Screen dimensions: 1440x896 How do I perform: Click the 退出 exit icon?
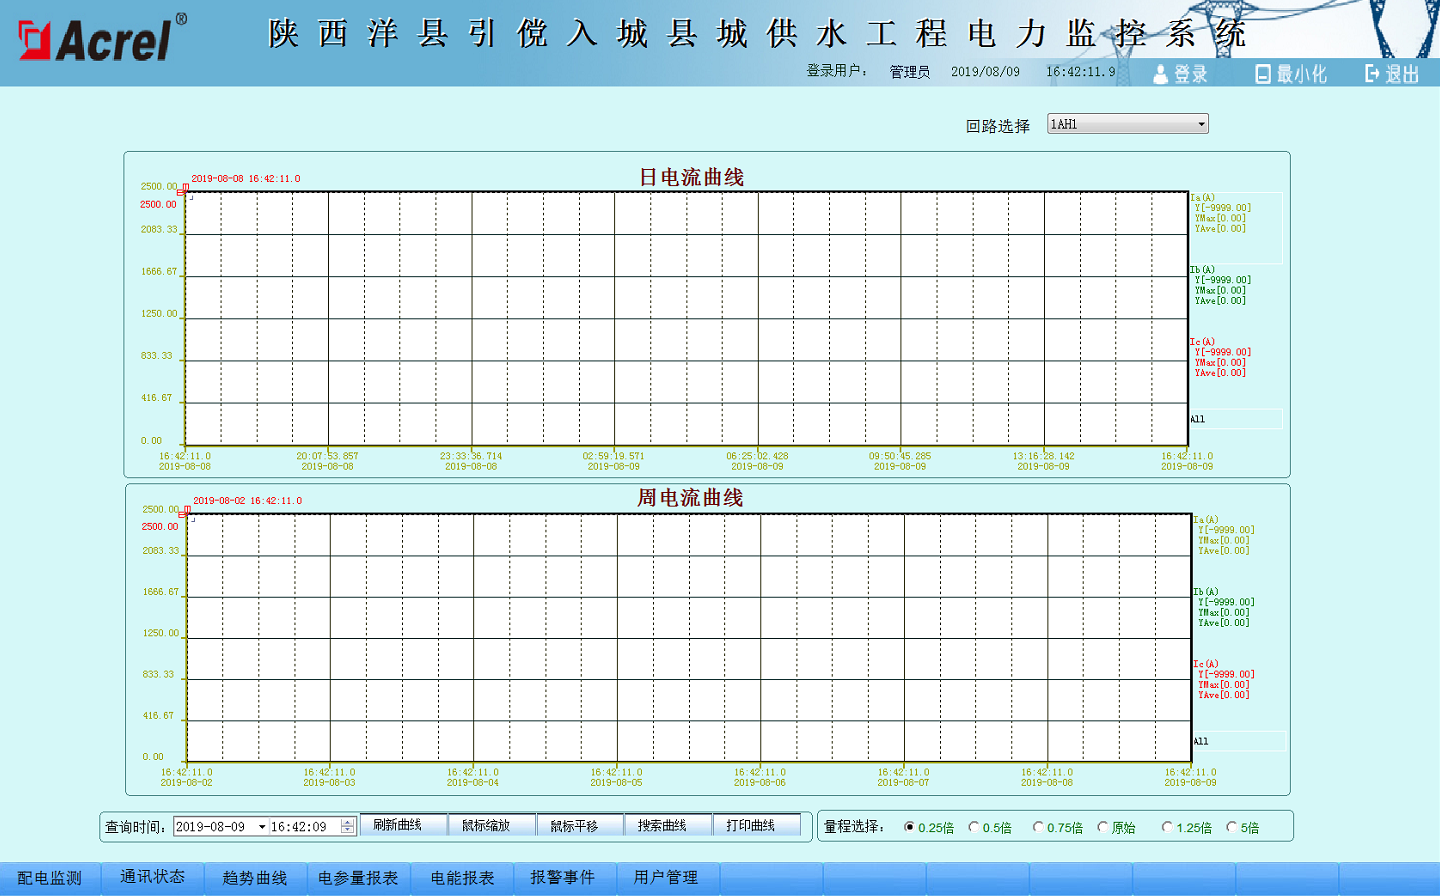click(1372, 74)
